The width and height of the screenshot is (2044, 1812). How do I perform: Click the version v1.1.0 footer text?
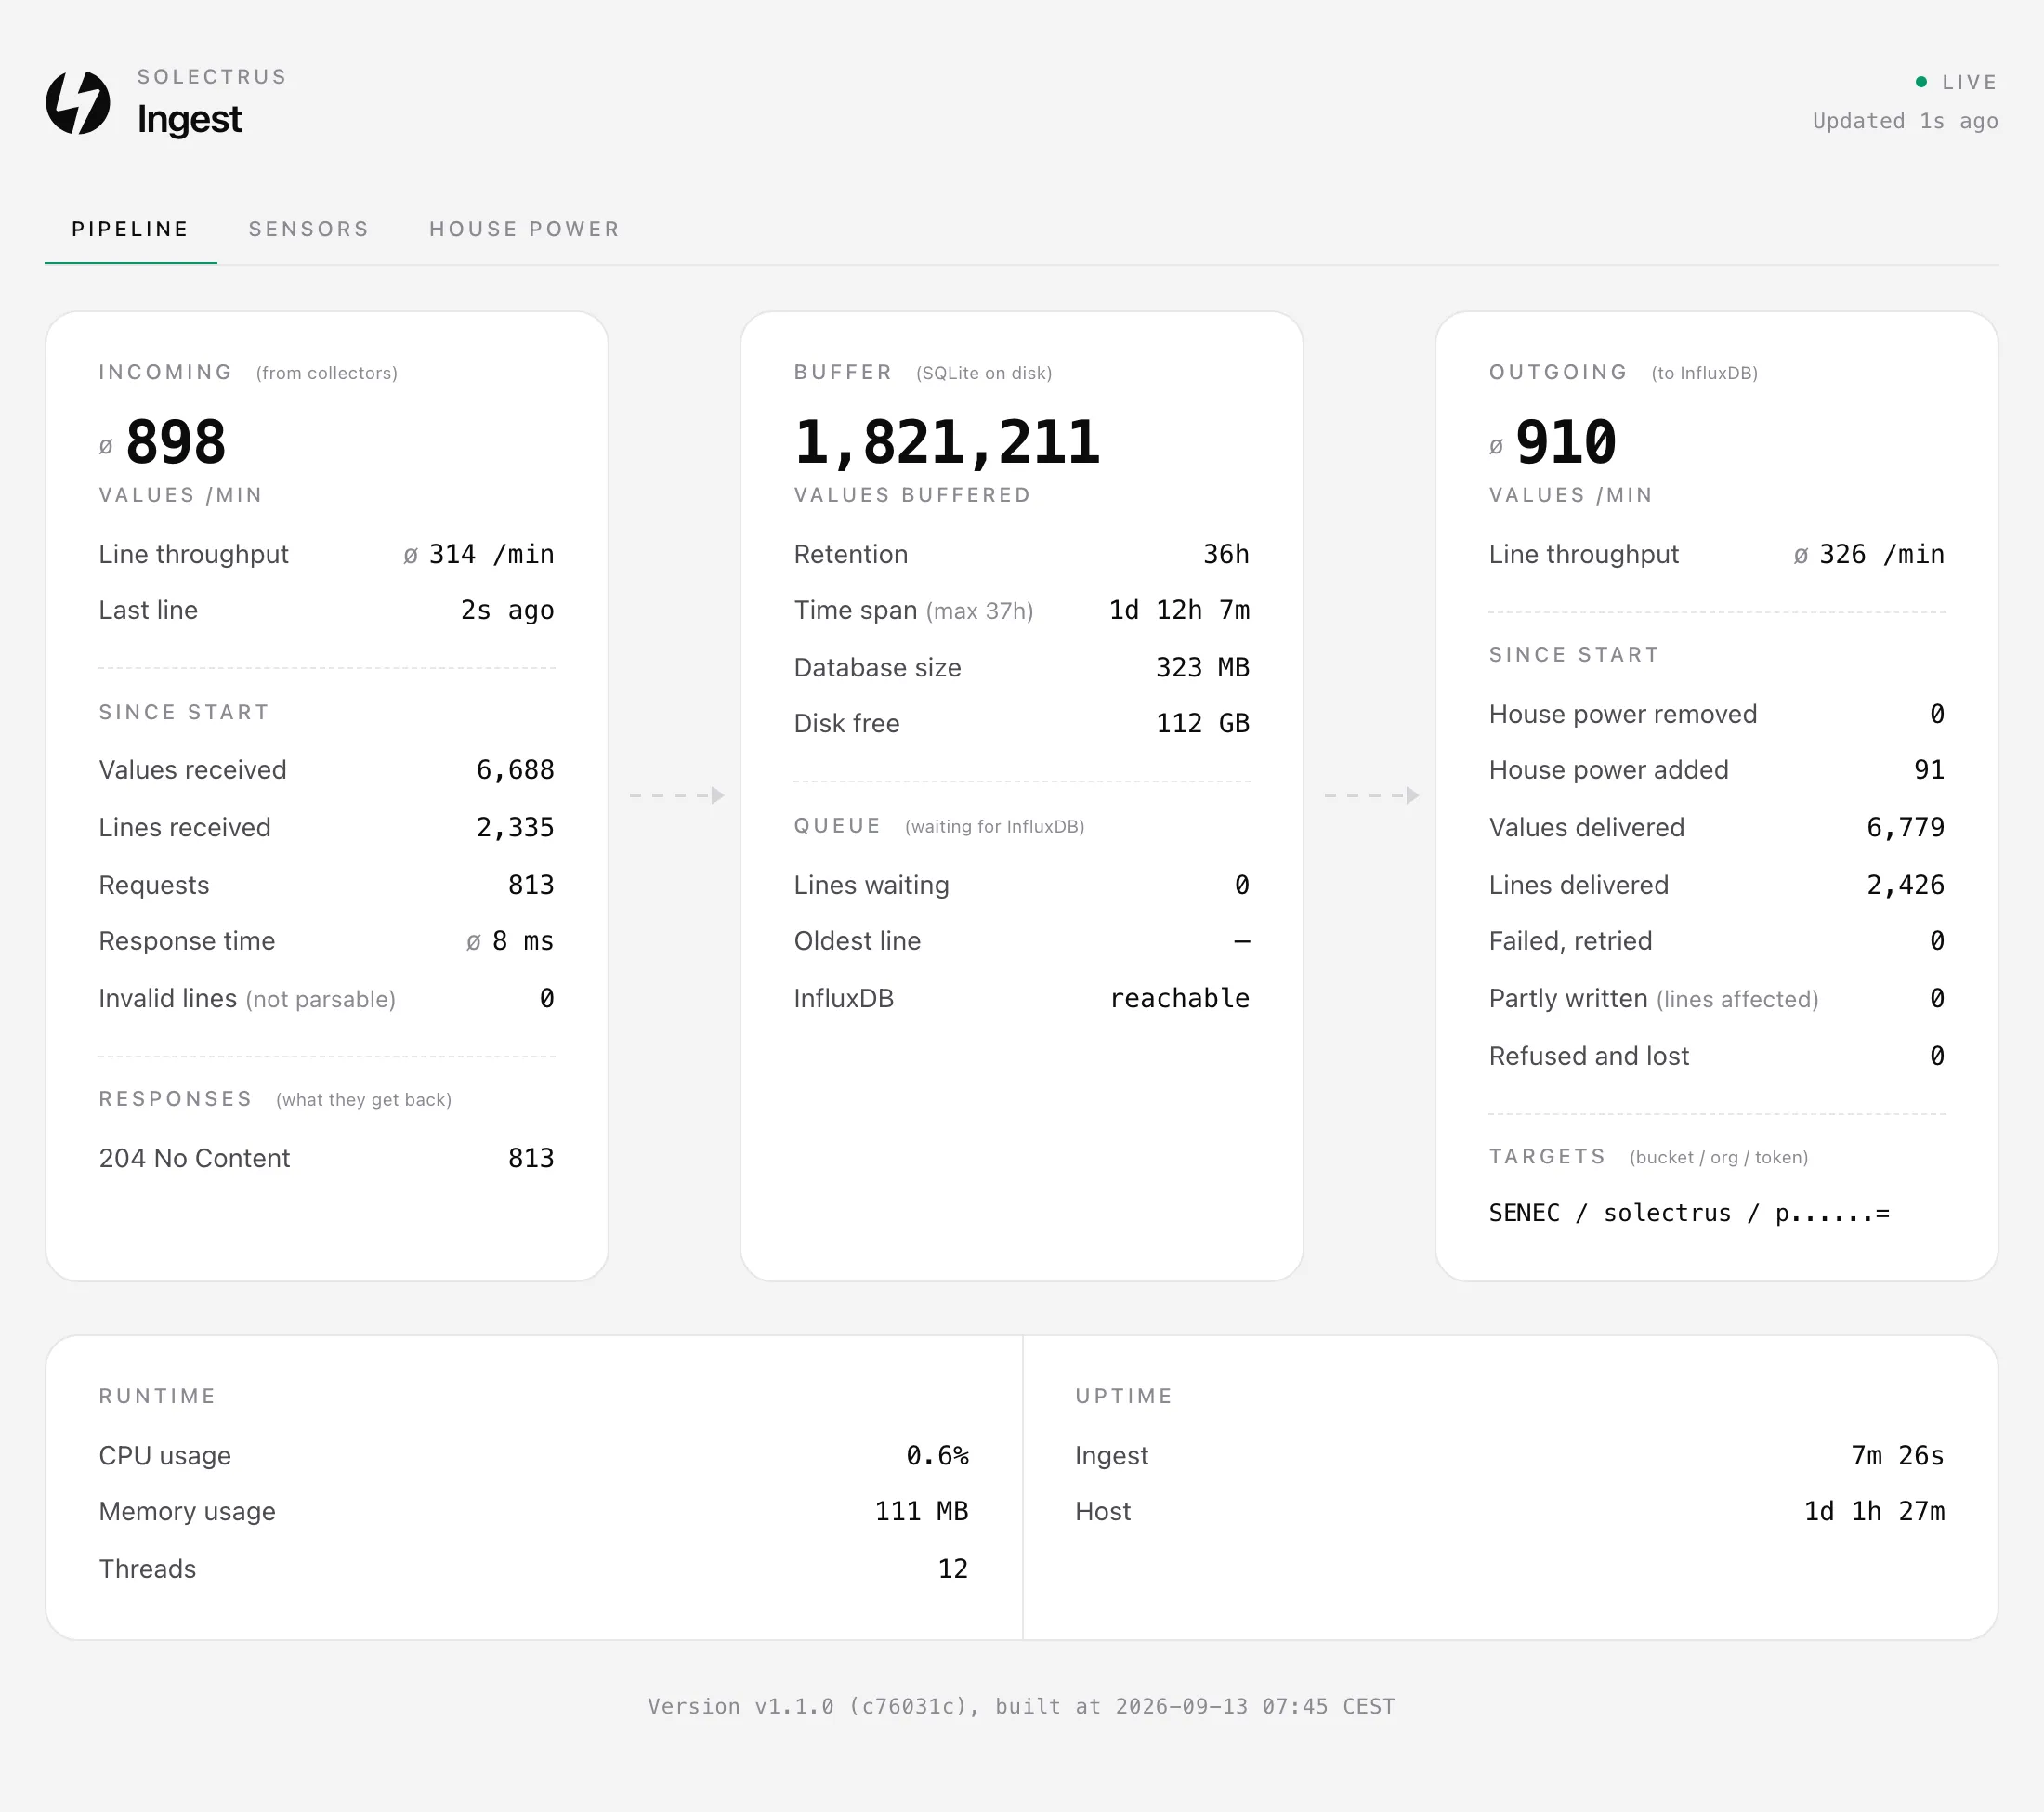coord(1021,1706)
